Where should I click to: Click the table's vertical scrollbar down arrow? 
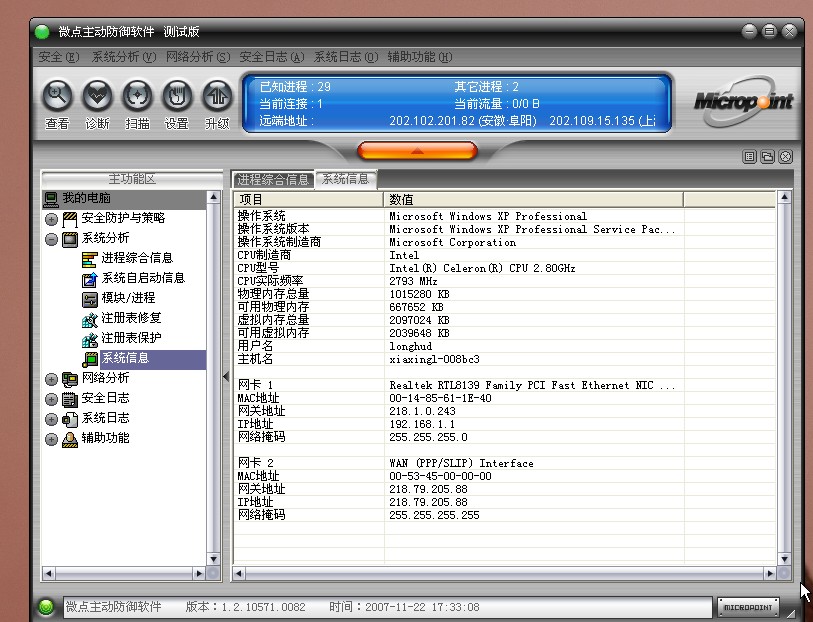click(784, 559)
